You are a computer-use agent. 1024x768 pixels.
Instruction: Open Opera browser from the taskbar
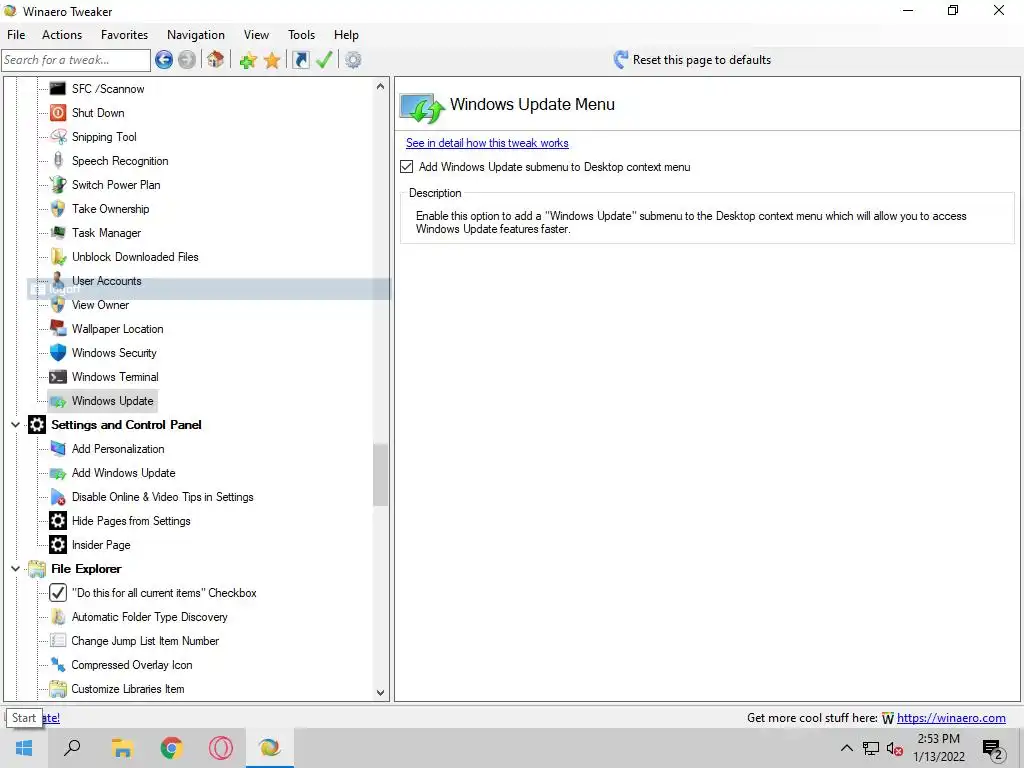221,748
